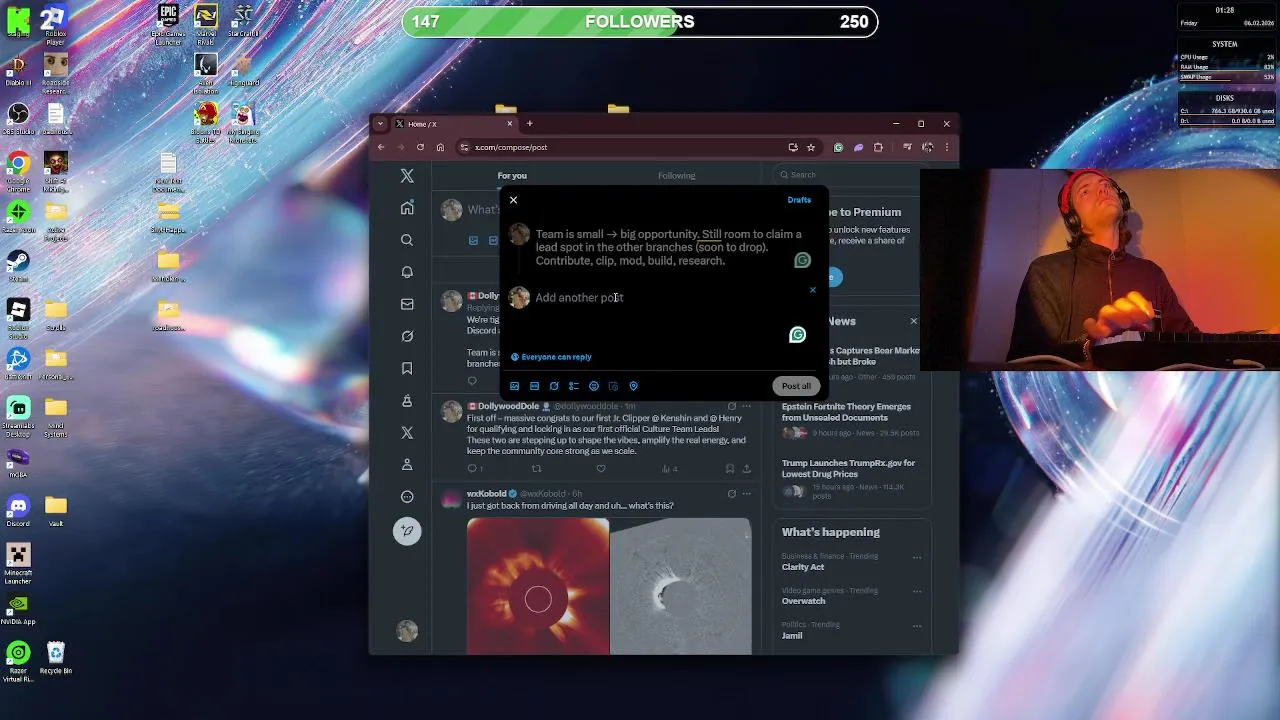Open a new Chrome tab

529,124
